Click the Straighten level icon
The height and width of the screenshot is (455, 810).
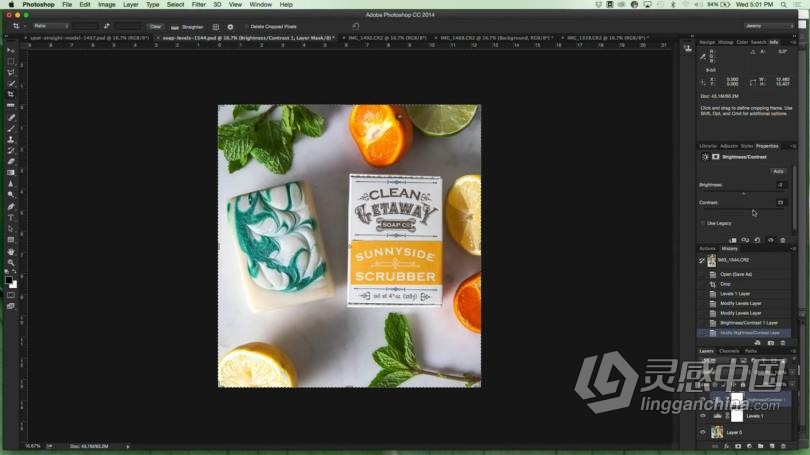[x=175, y=27]
